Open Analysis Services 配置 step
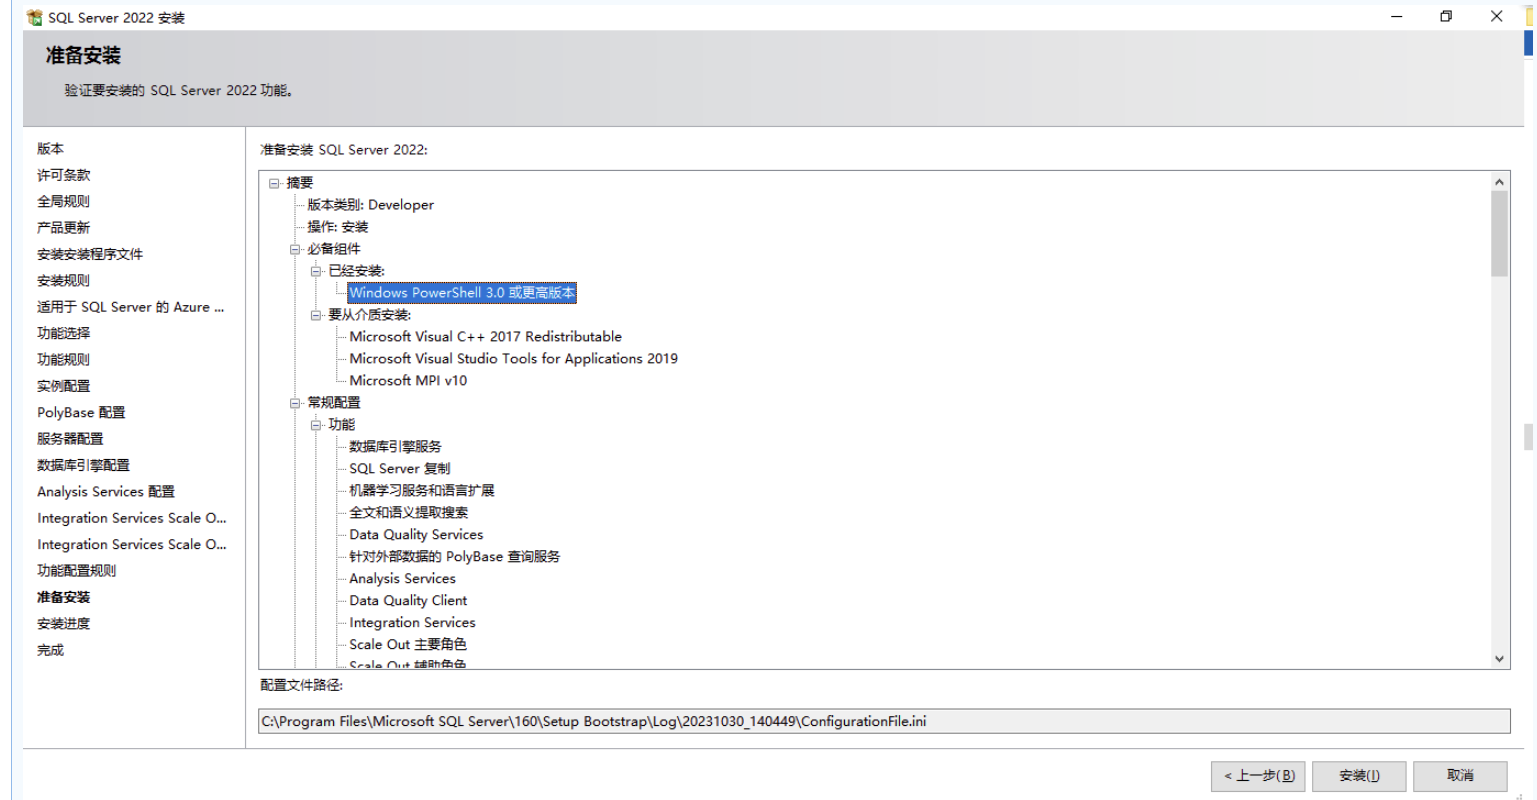Image resolution: width=1537 pixels, height=800 pixels. click(x=106, y=492)
